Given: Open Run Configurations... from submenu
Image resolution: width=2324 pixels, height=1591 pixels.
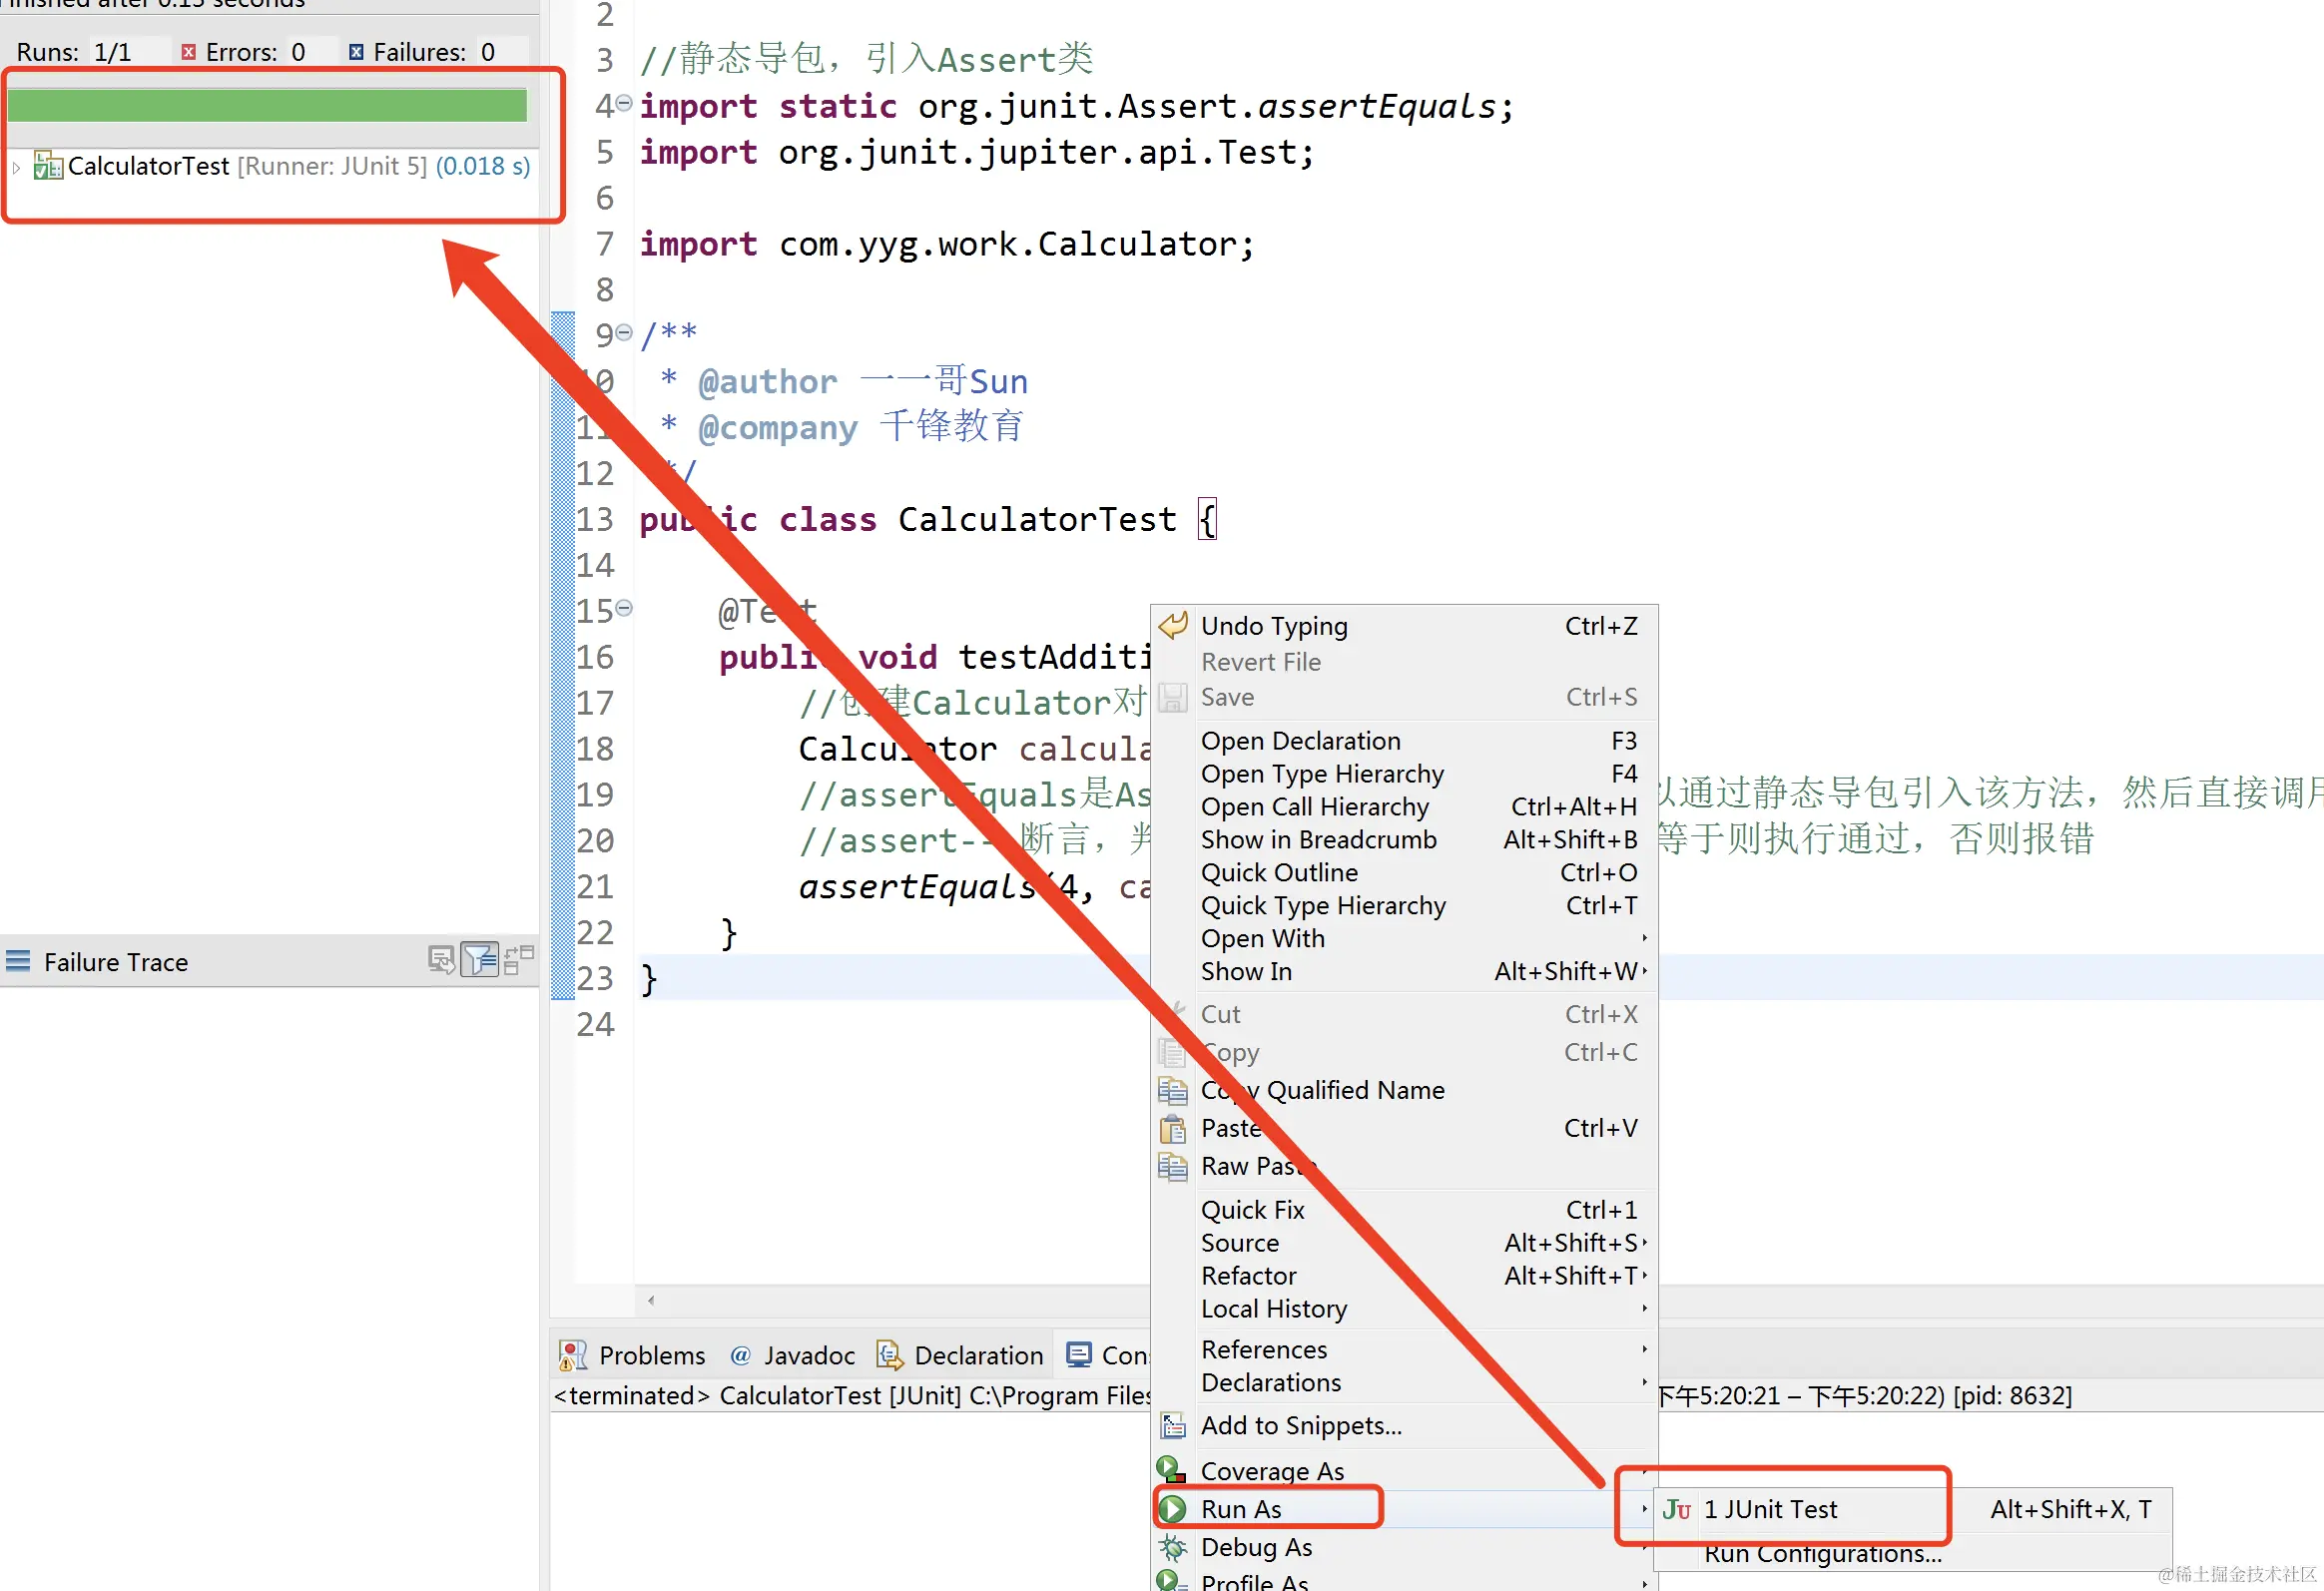Looking at the screenshot, I should [x=1912, y=1553].
